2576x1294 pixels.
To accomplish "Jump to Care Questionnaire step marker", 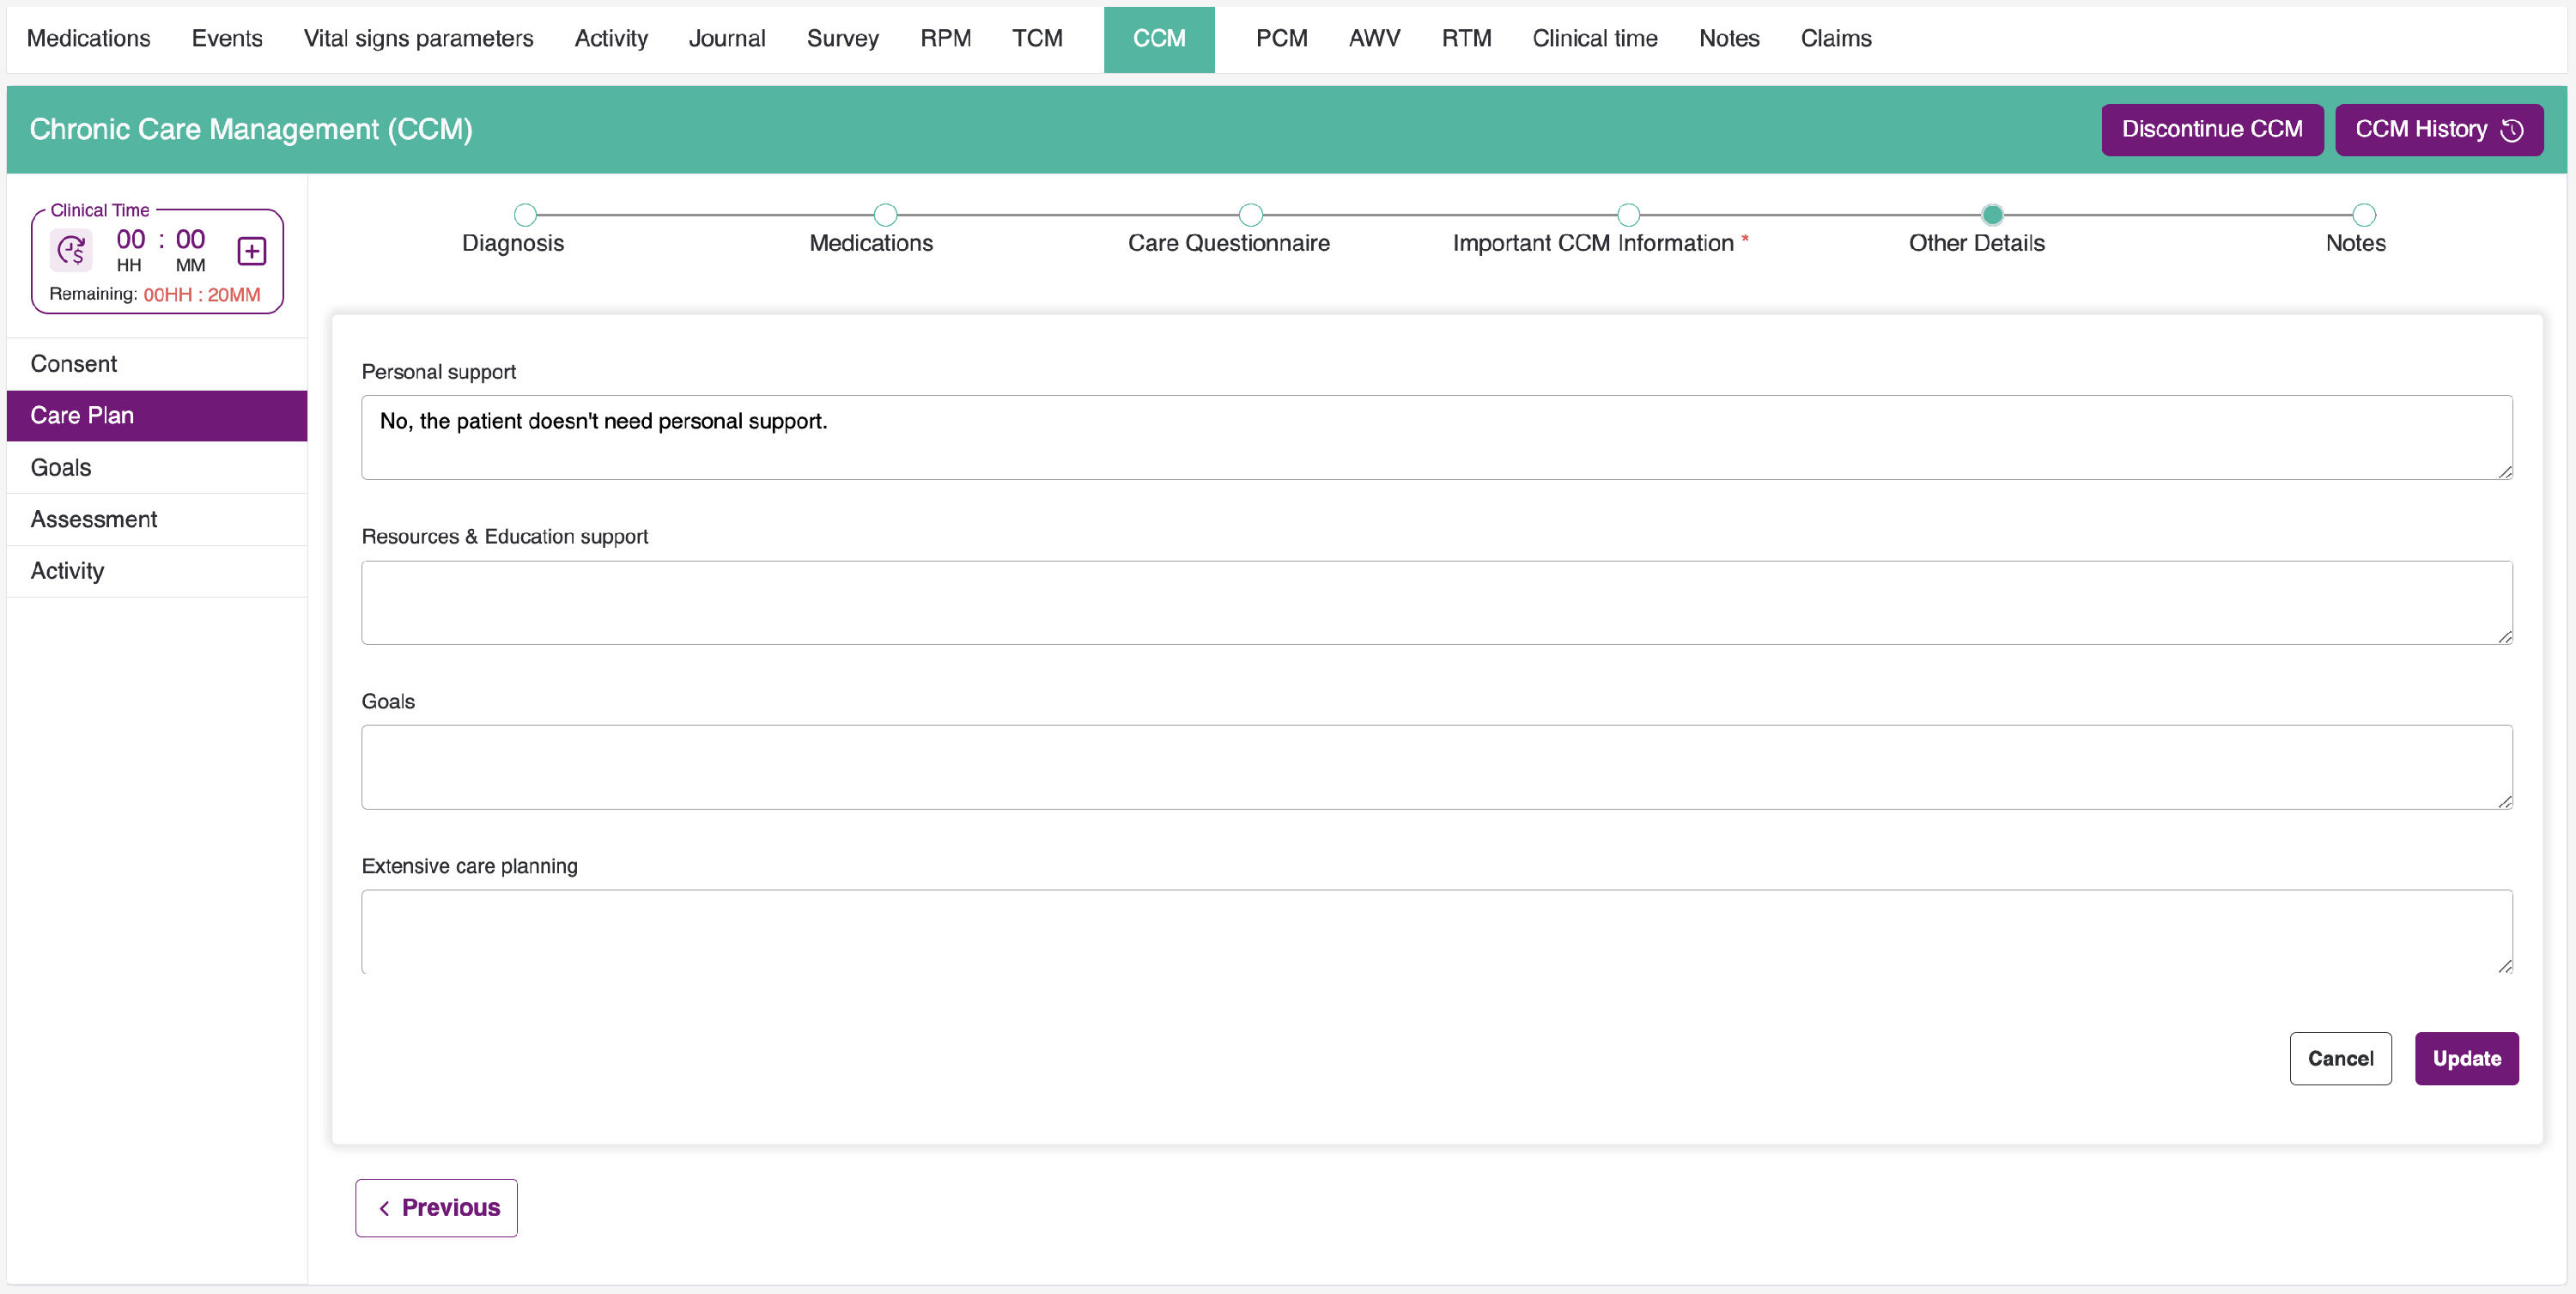I will point(1250,215).
